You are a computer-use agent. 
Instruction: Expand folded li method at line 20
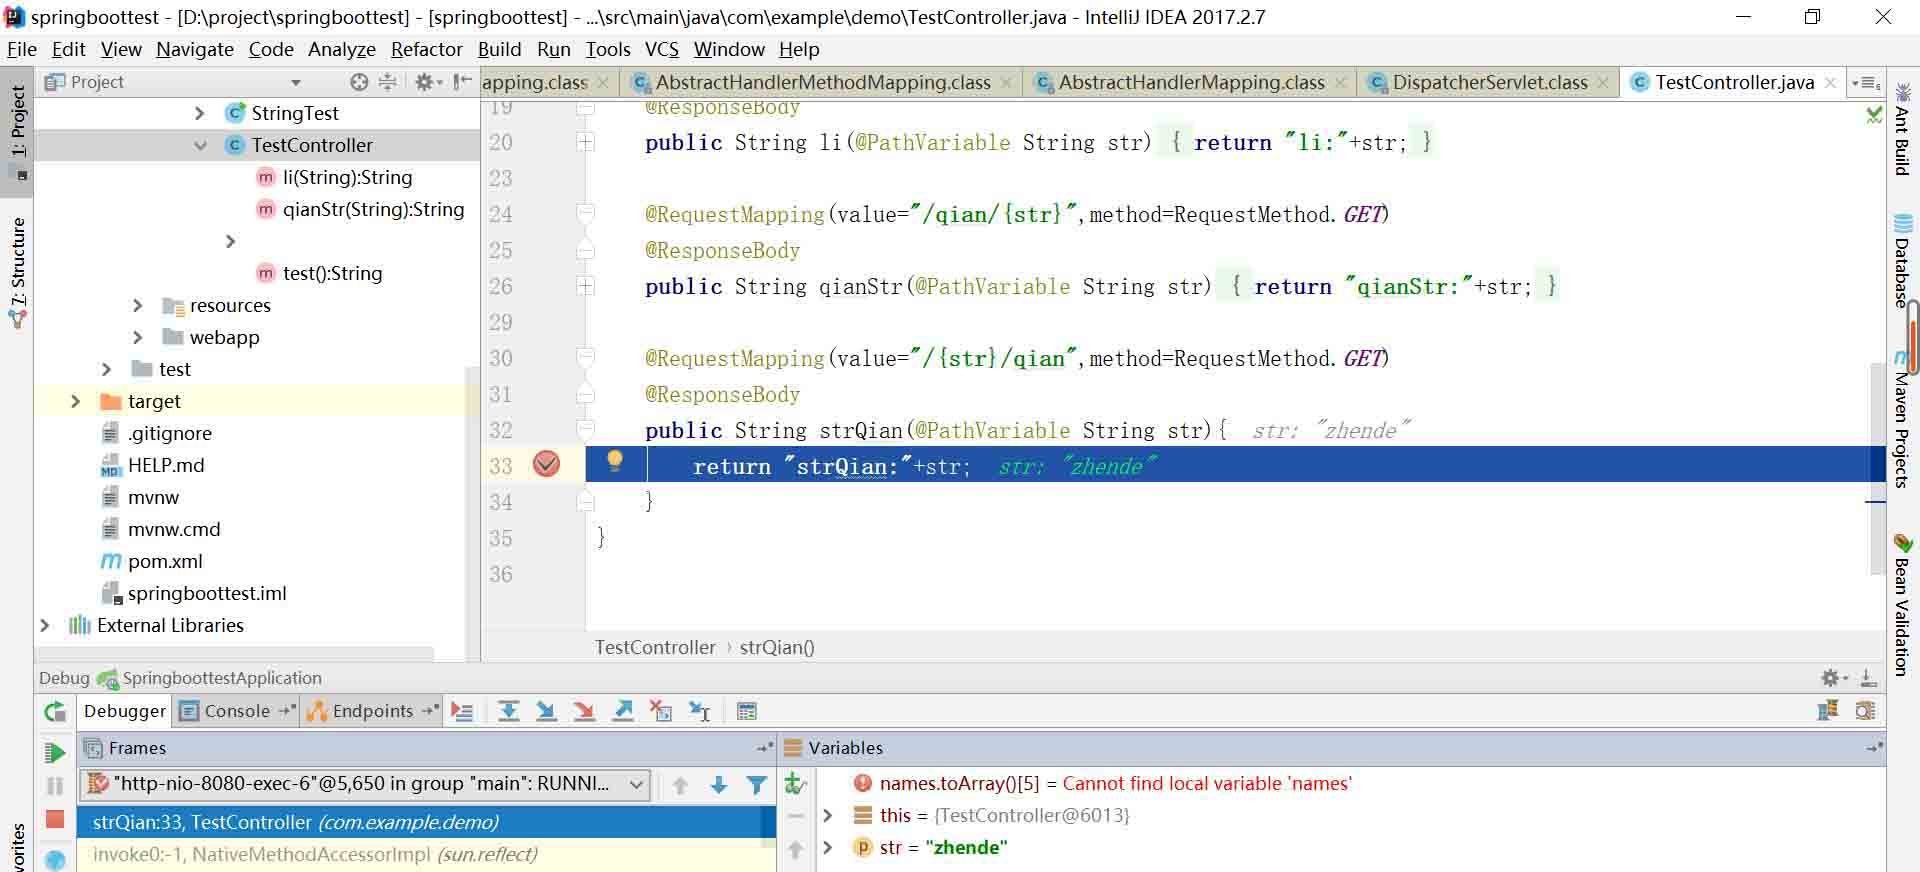pos(585,142)
